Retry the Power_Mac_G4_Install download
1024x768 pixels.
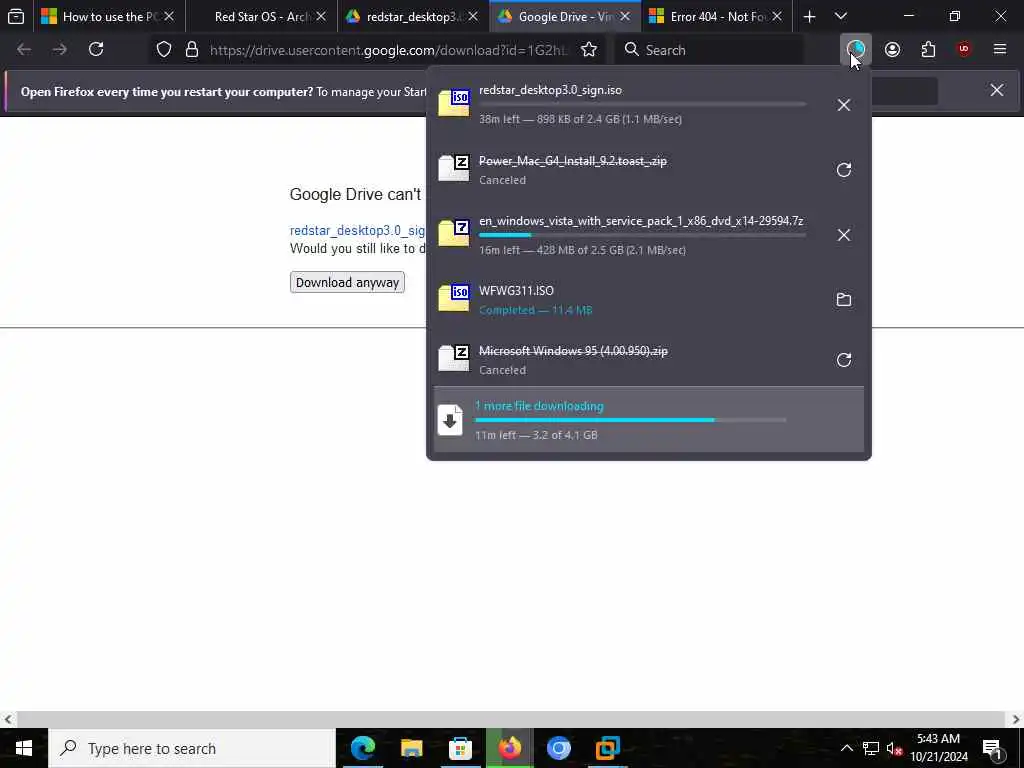tap(844, 170)
